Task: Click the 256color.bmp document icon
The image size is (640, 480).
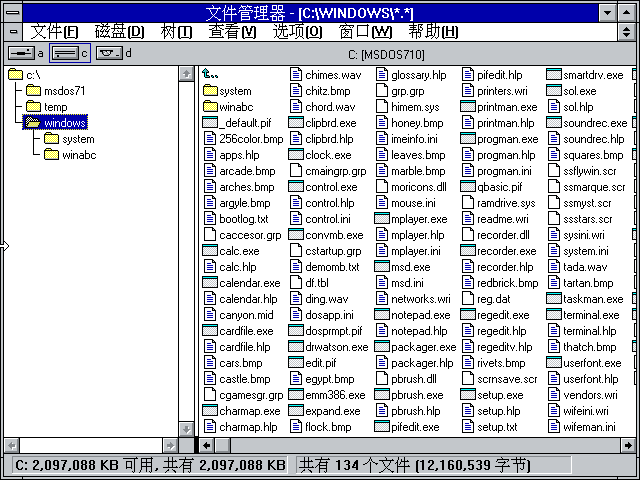Action: point(210,139)
